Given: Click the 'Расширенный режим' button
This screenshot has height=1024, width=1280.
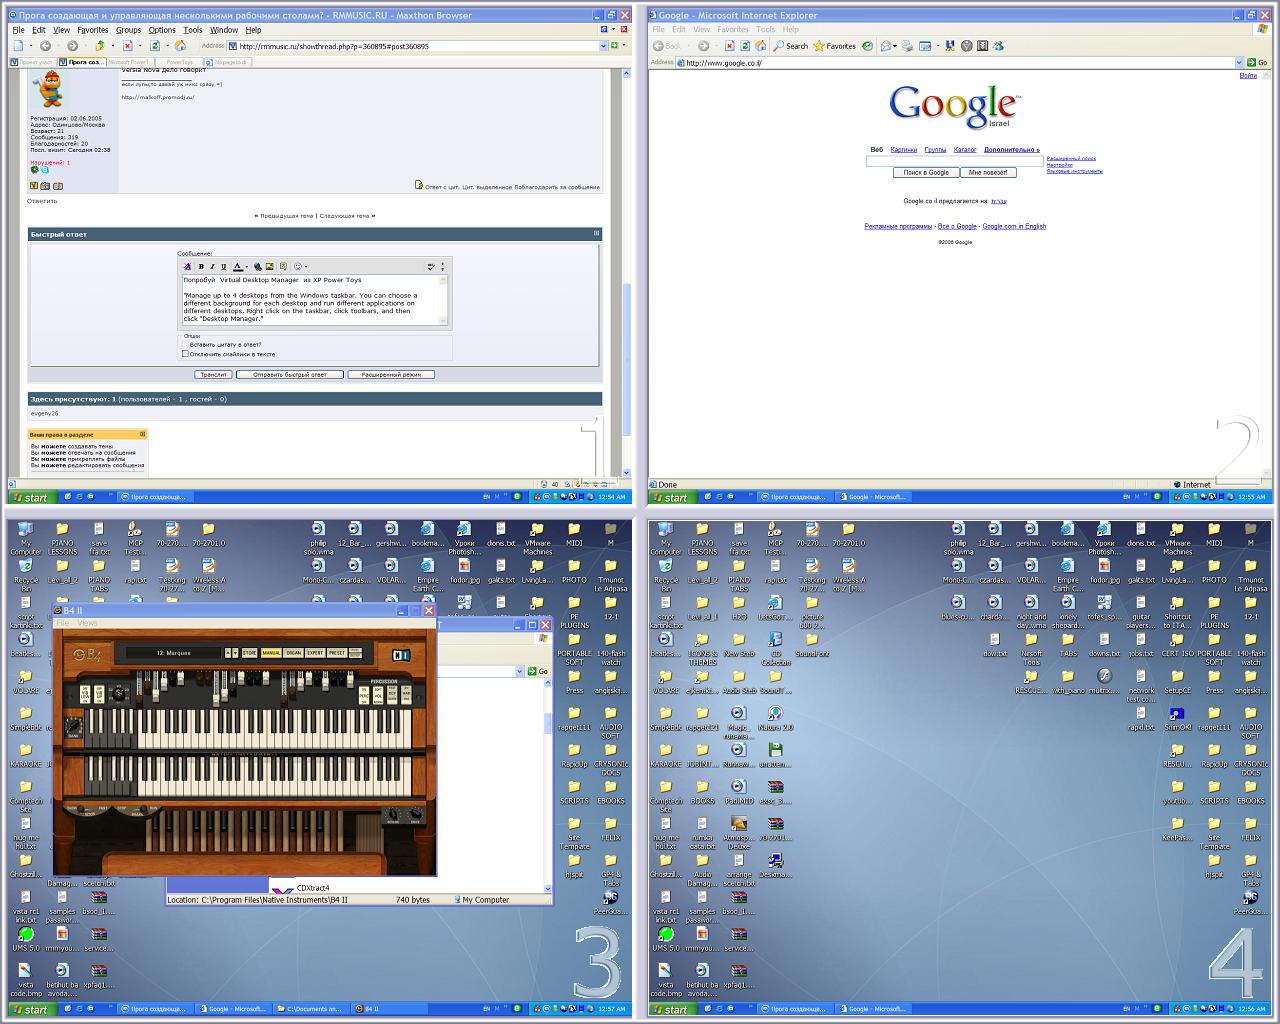Looking at the screenshot, I should (391, 375).
